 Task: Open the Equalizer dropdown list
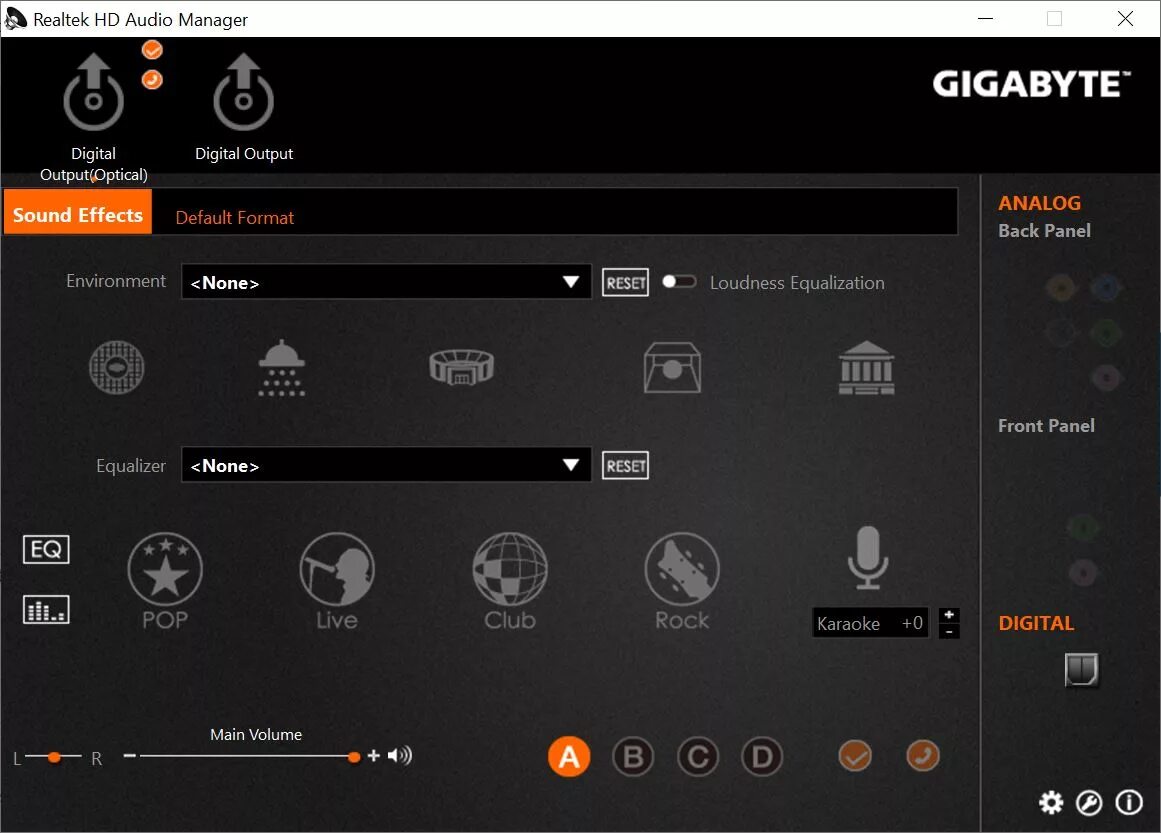point(387,465)
